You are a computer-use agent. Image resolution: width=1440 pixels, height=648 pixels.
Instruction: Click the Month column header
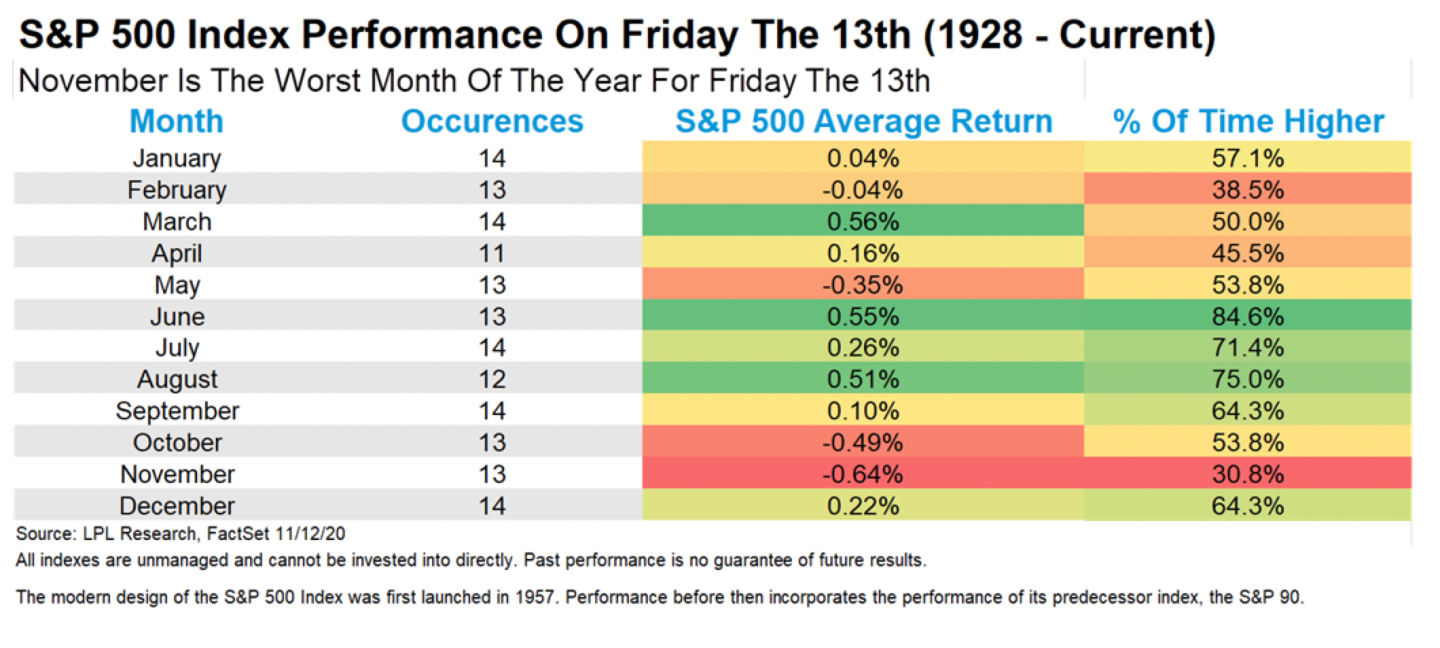(x=176, y=122)
